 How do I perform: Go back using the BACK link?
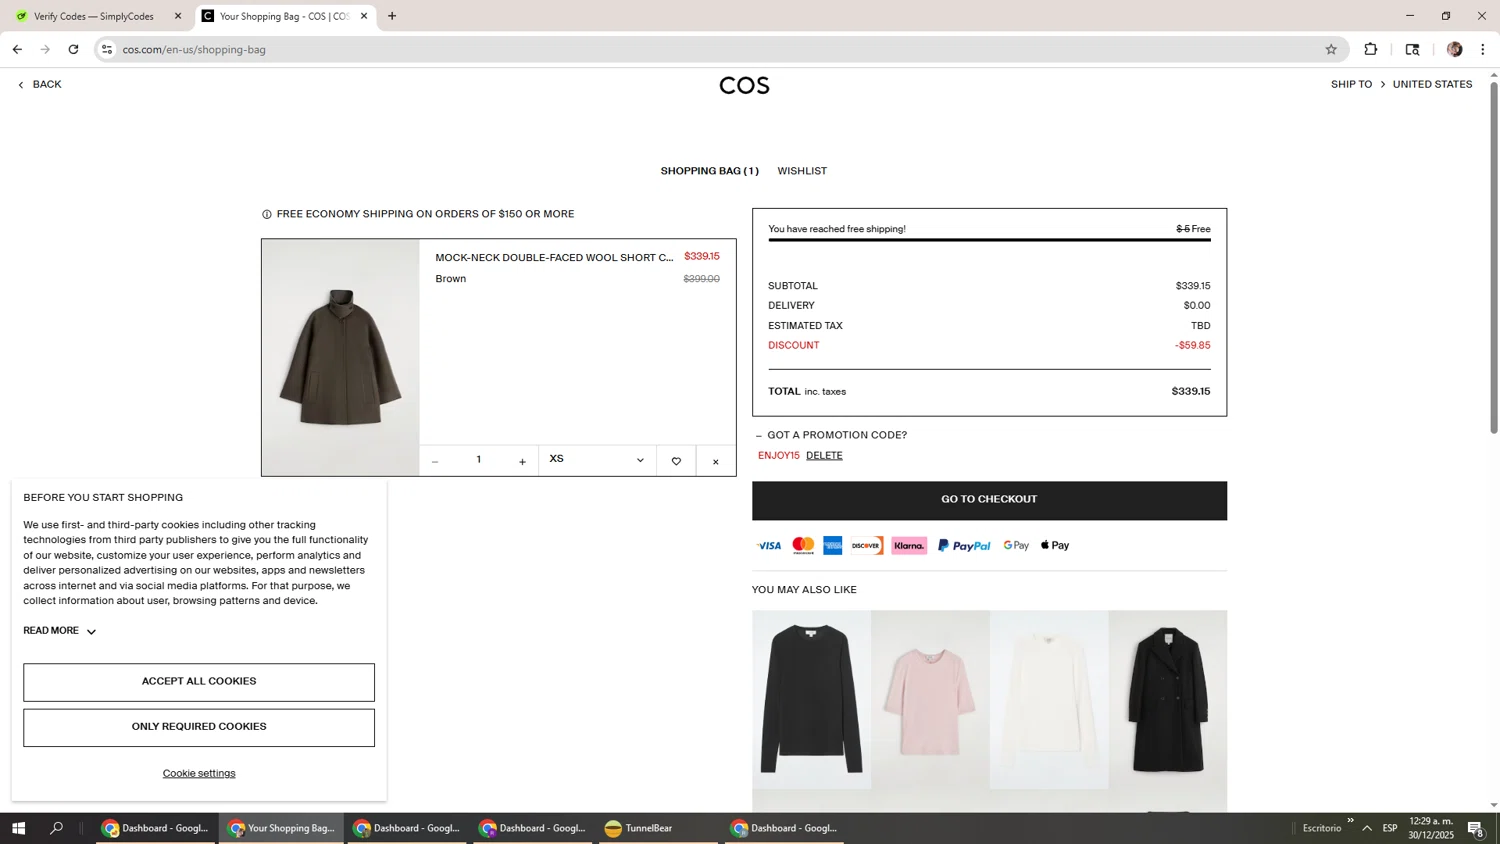pyautogui.click(x=40, y=85)
